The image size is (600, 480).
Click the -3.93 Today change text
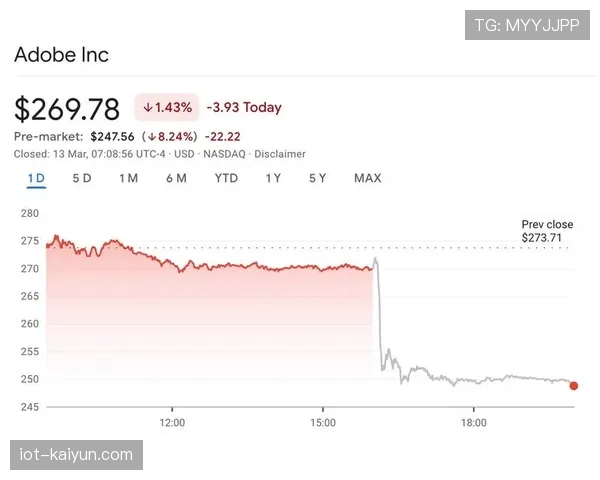pyautogui.click(x=244, y=107)
